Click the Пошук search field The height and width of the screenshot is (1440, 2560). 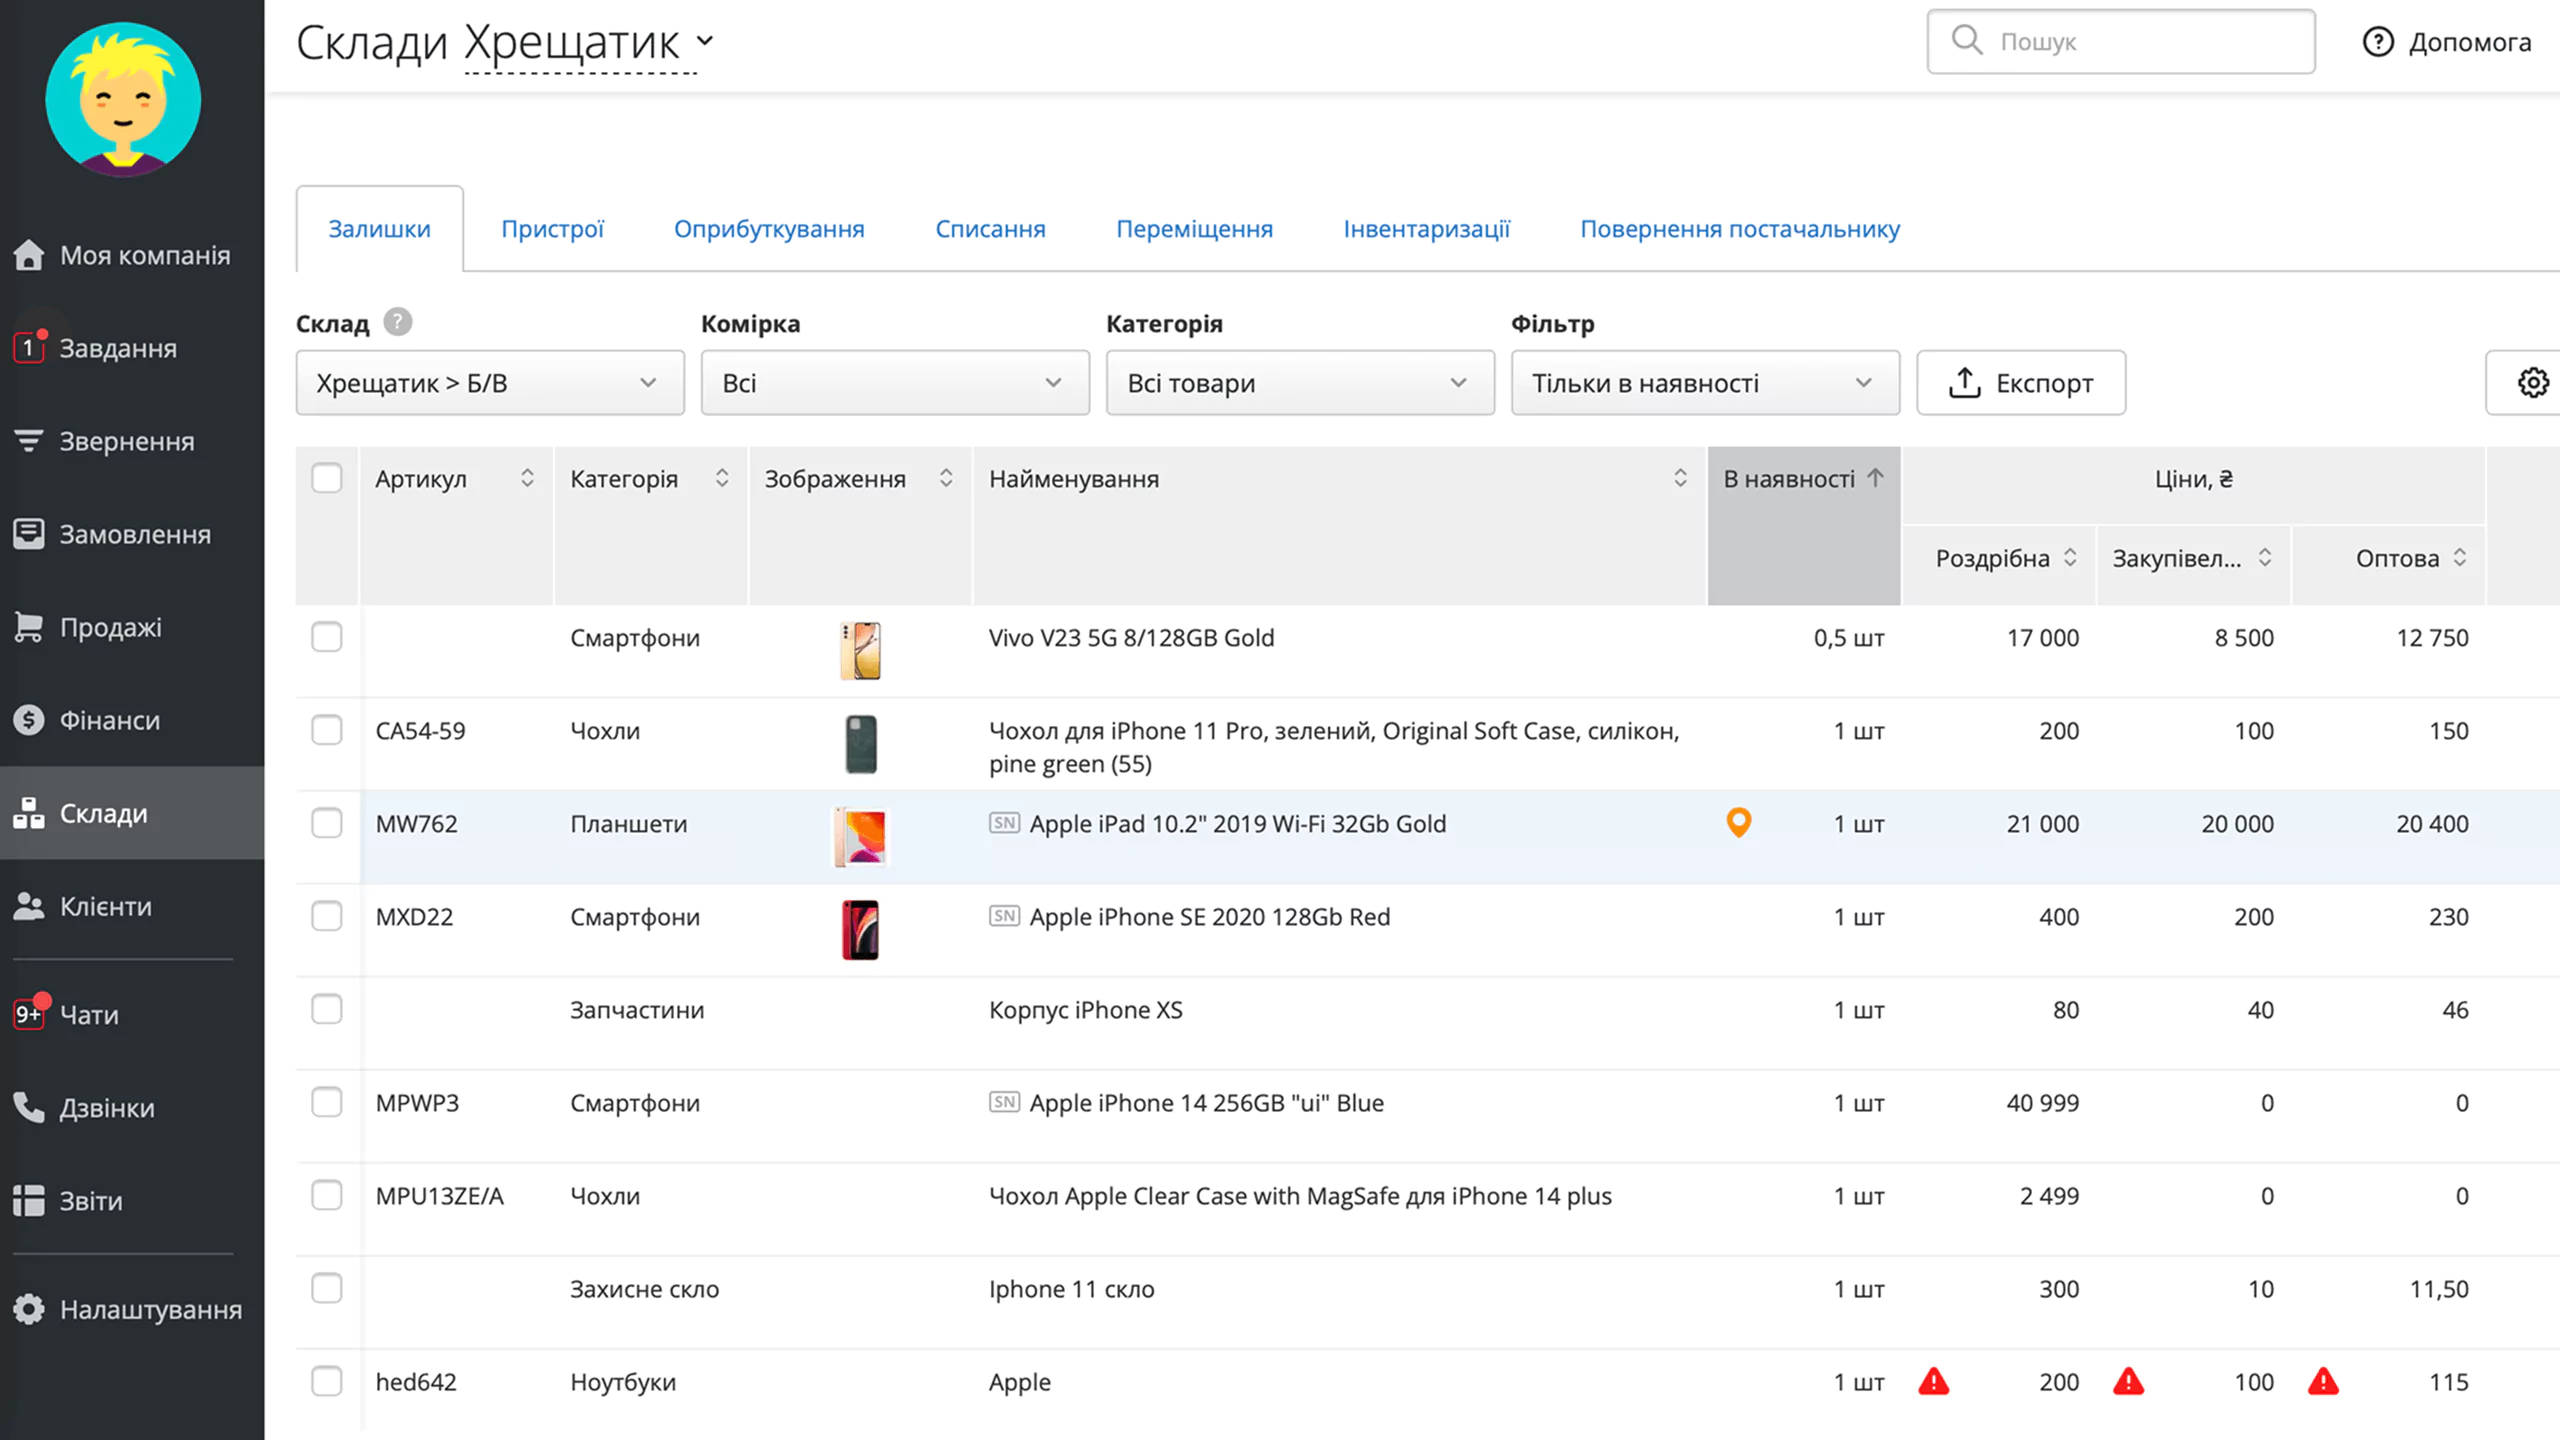pyautogui.click(x=2121, y=41)
